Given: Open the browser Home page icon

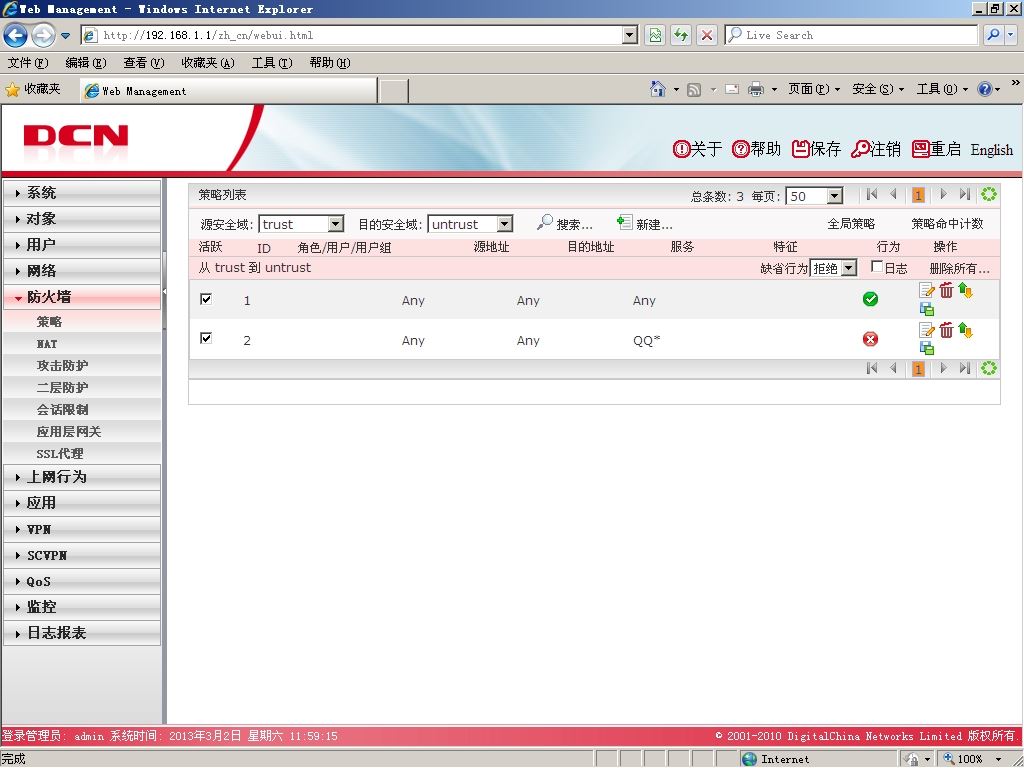Looking at the screenshot, I should [x=658, y=89].
